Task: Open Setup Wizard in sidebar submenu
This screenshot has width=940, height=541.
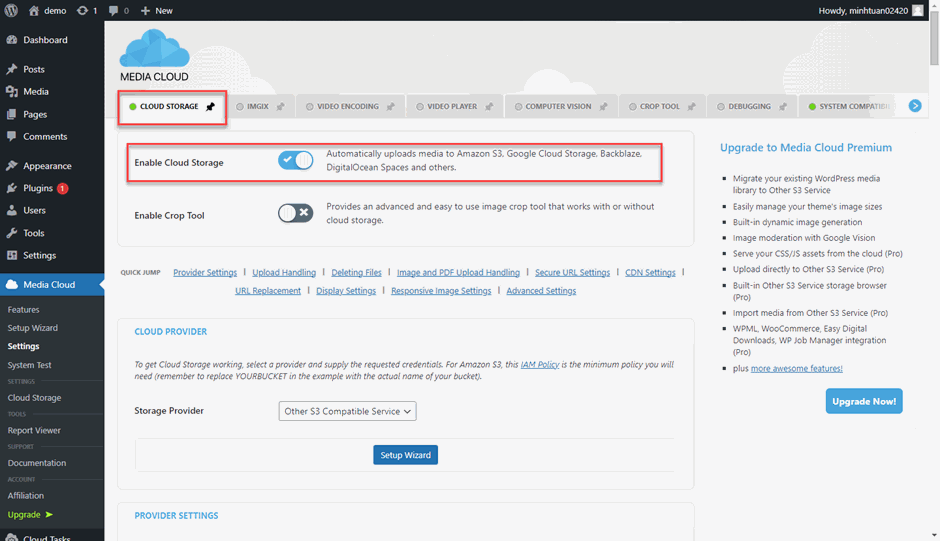Action: click(x=33, y=328)
